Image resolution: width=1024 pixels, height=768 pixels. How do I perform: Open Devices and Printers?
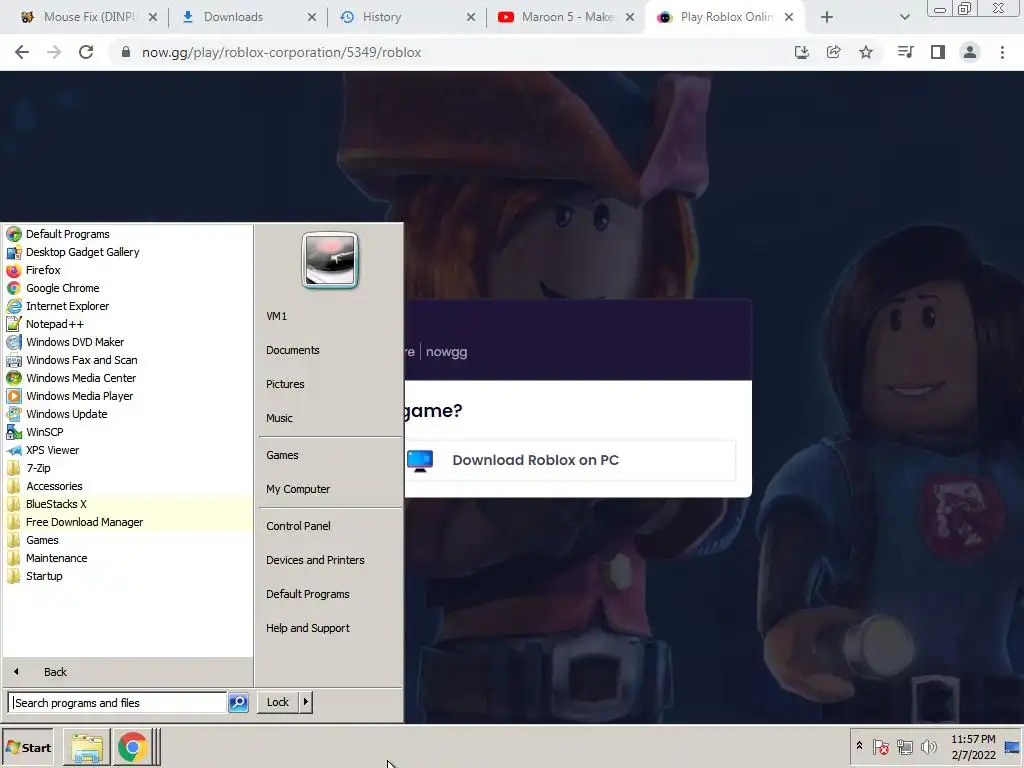click(330, 560)
